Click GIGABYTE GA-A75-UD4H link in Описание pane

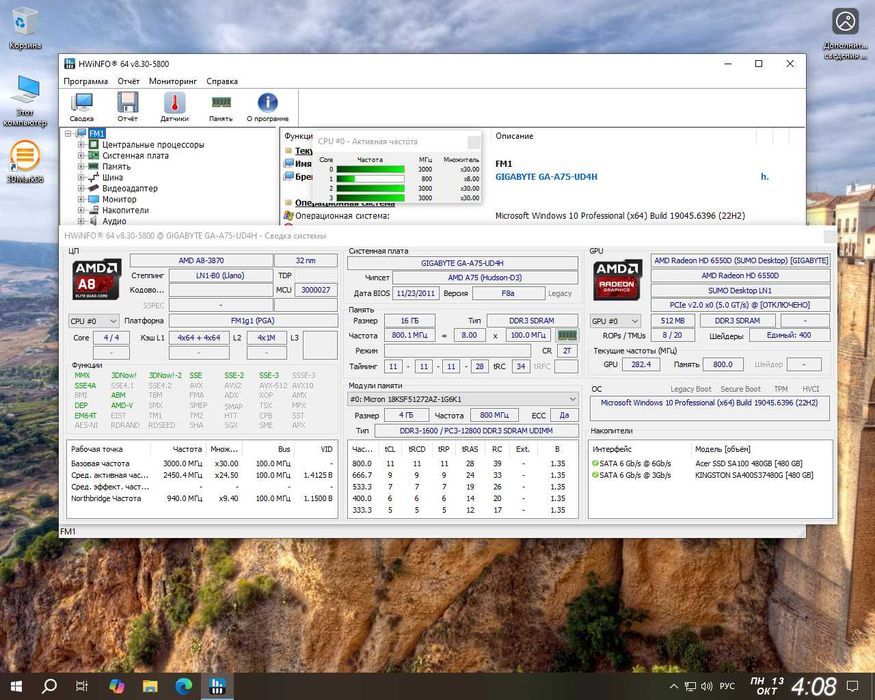pos(546,176)
